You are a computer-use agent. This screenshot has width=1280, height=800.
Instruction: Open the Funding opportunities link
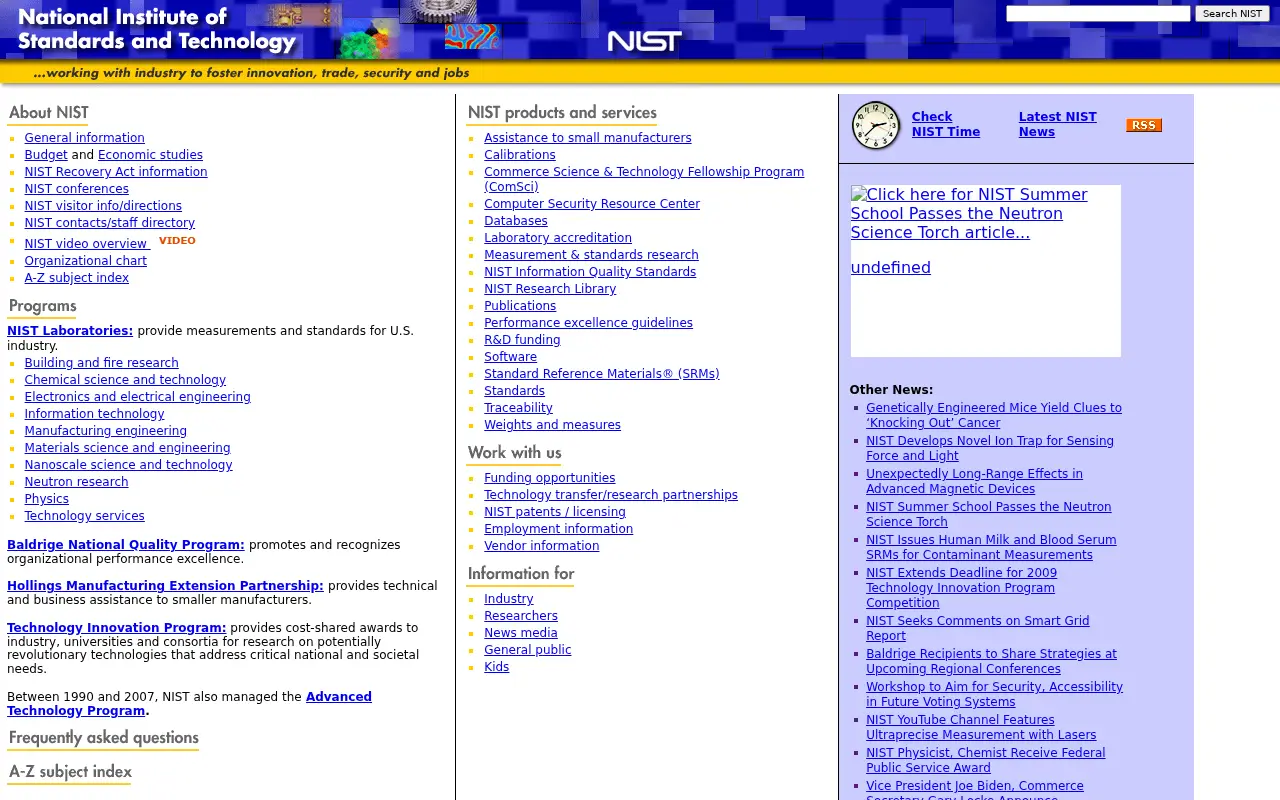click(550, 478)
